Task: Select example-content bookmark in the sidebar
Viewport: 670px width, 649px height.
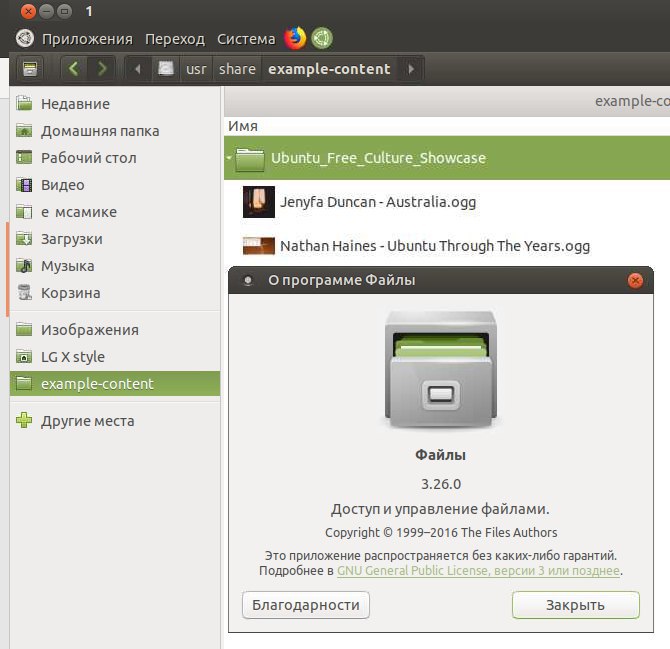Action: point(115,383)
